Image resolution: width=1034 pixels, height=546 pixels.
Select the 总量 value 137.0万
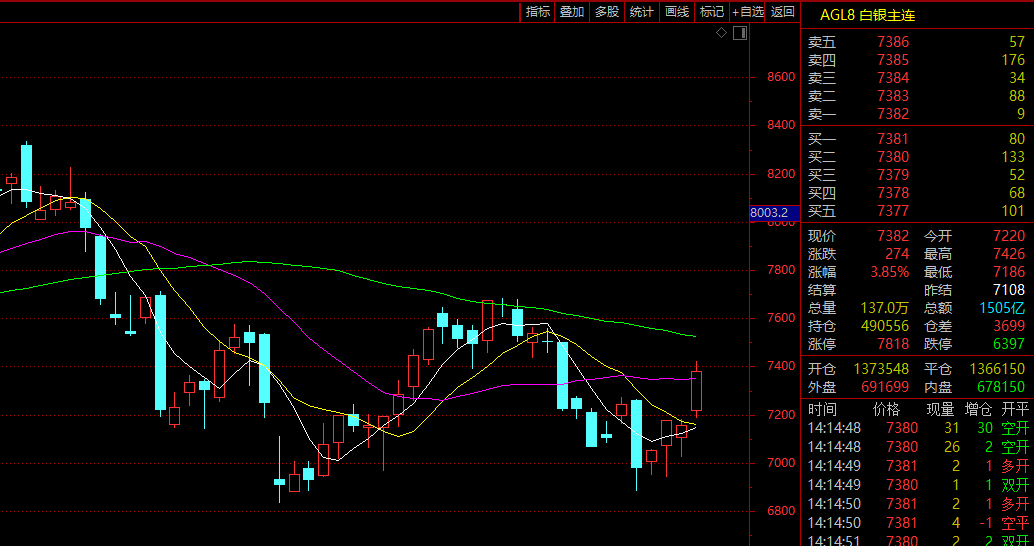click(886, 308)
